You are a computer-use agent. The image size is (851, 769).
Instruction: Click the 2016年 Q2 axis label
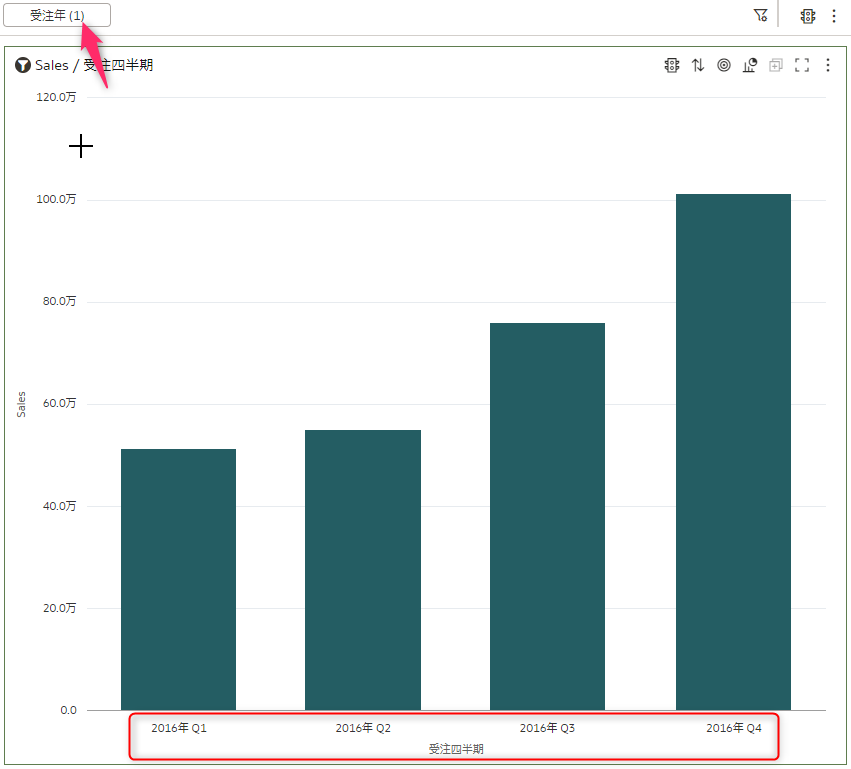(363, 728)
